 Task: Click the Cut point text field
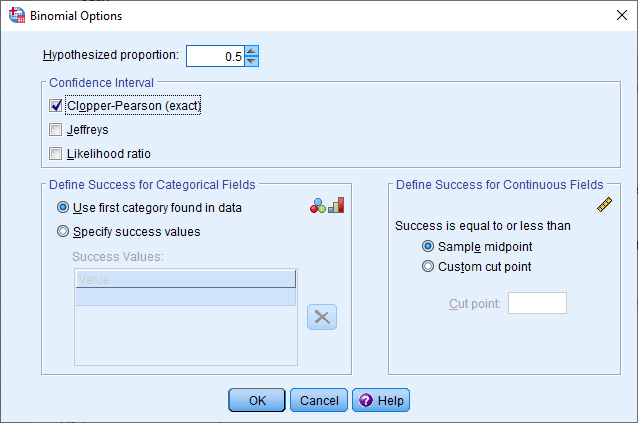[537, 303]
